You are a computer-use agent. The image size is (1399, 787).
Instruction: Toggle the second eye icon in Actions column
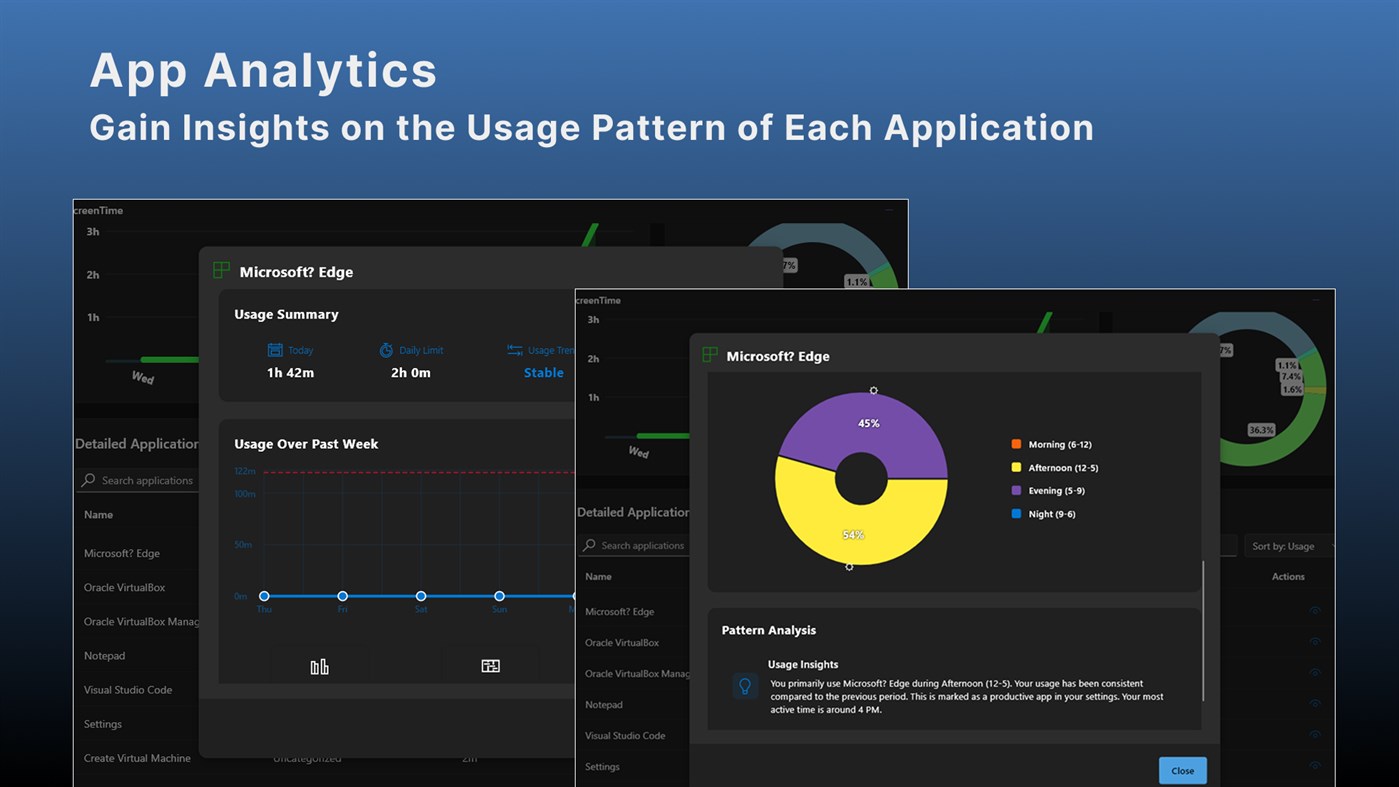click(x=1315, y=642)
